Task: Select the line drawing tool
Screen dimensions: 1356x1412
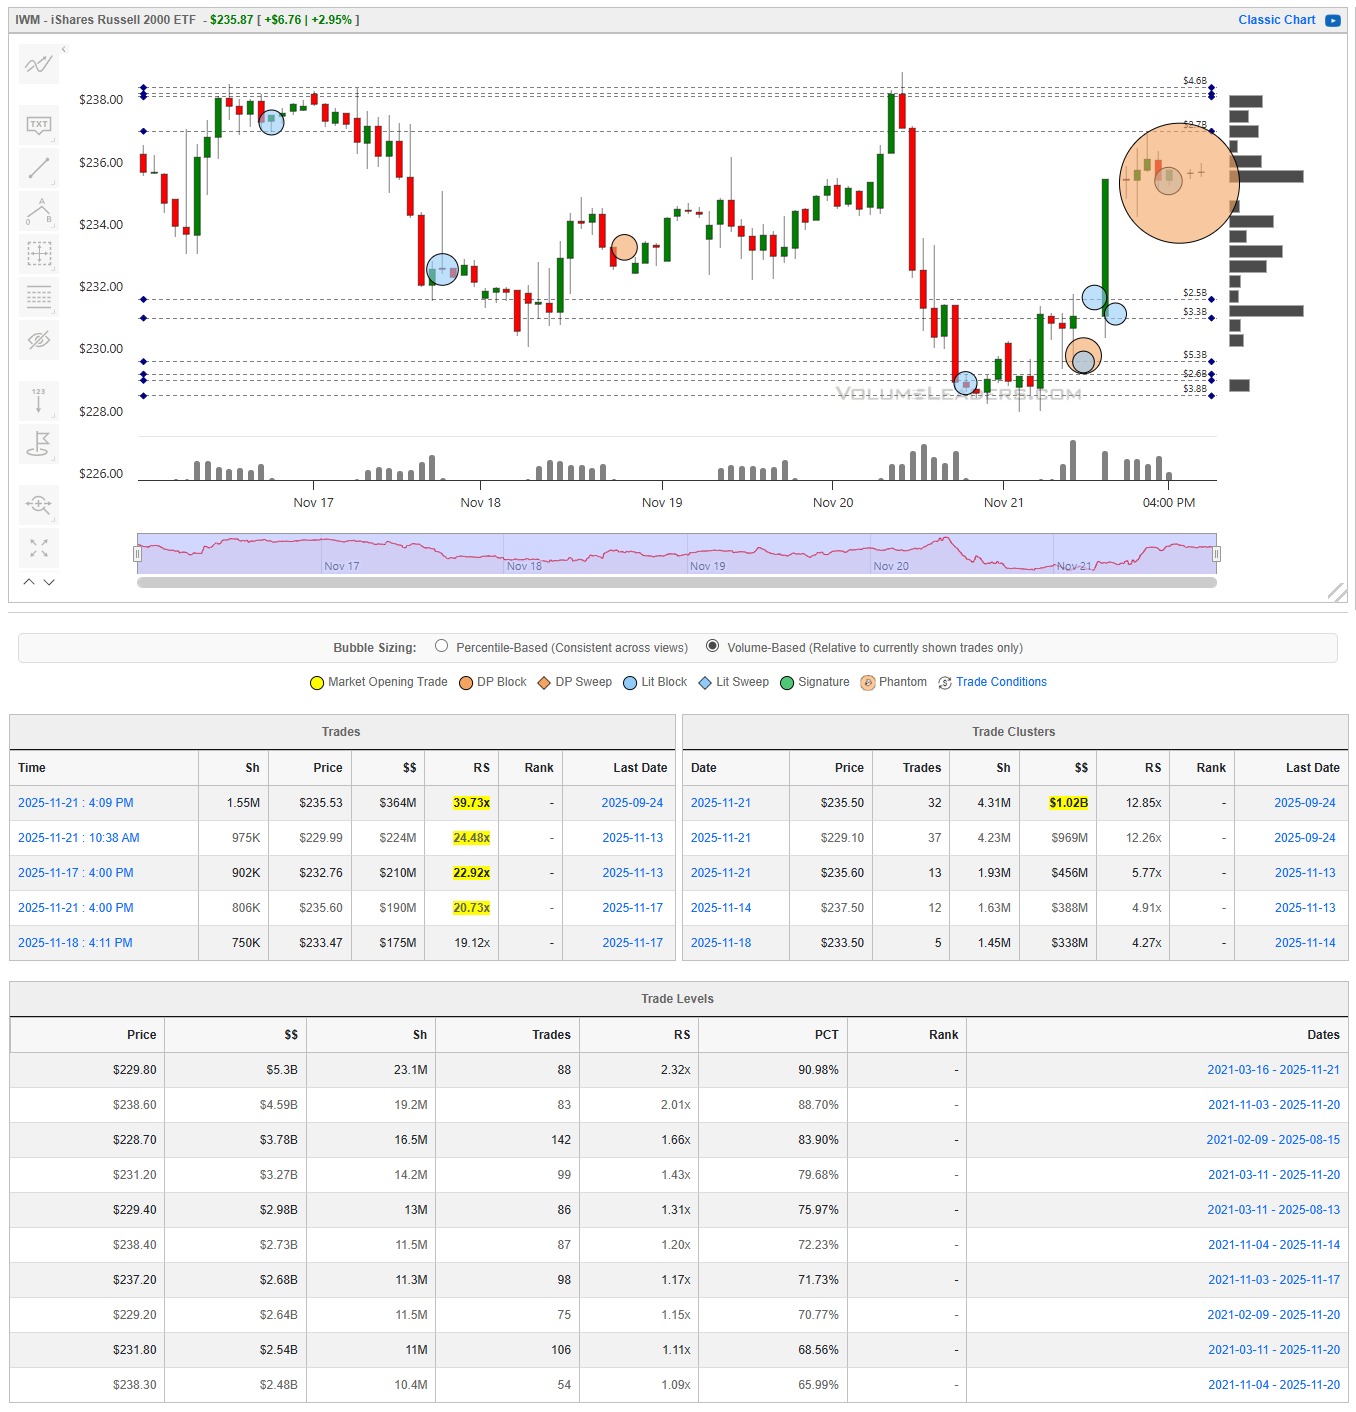Action: tap(39, 168)
